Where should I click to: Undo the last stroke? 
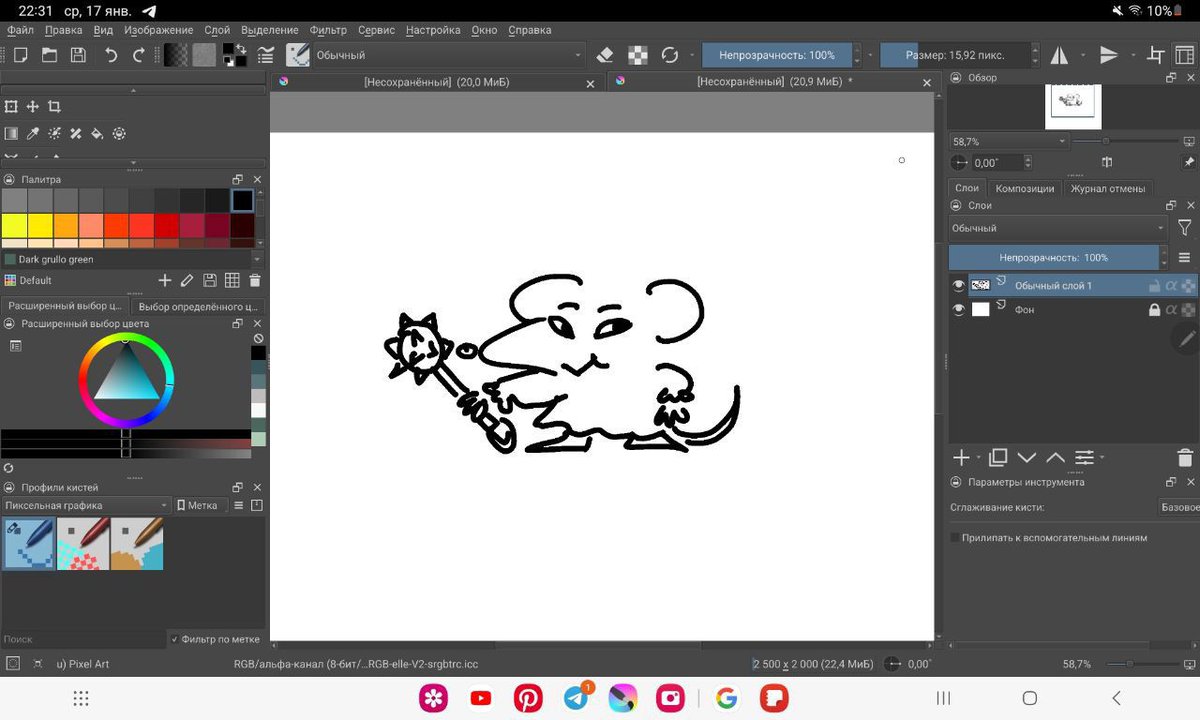click(110, 56)
